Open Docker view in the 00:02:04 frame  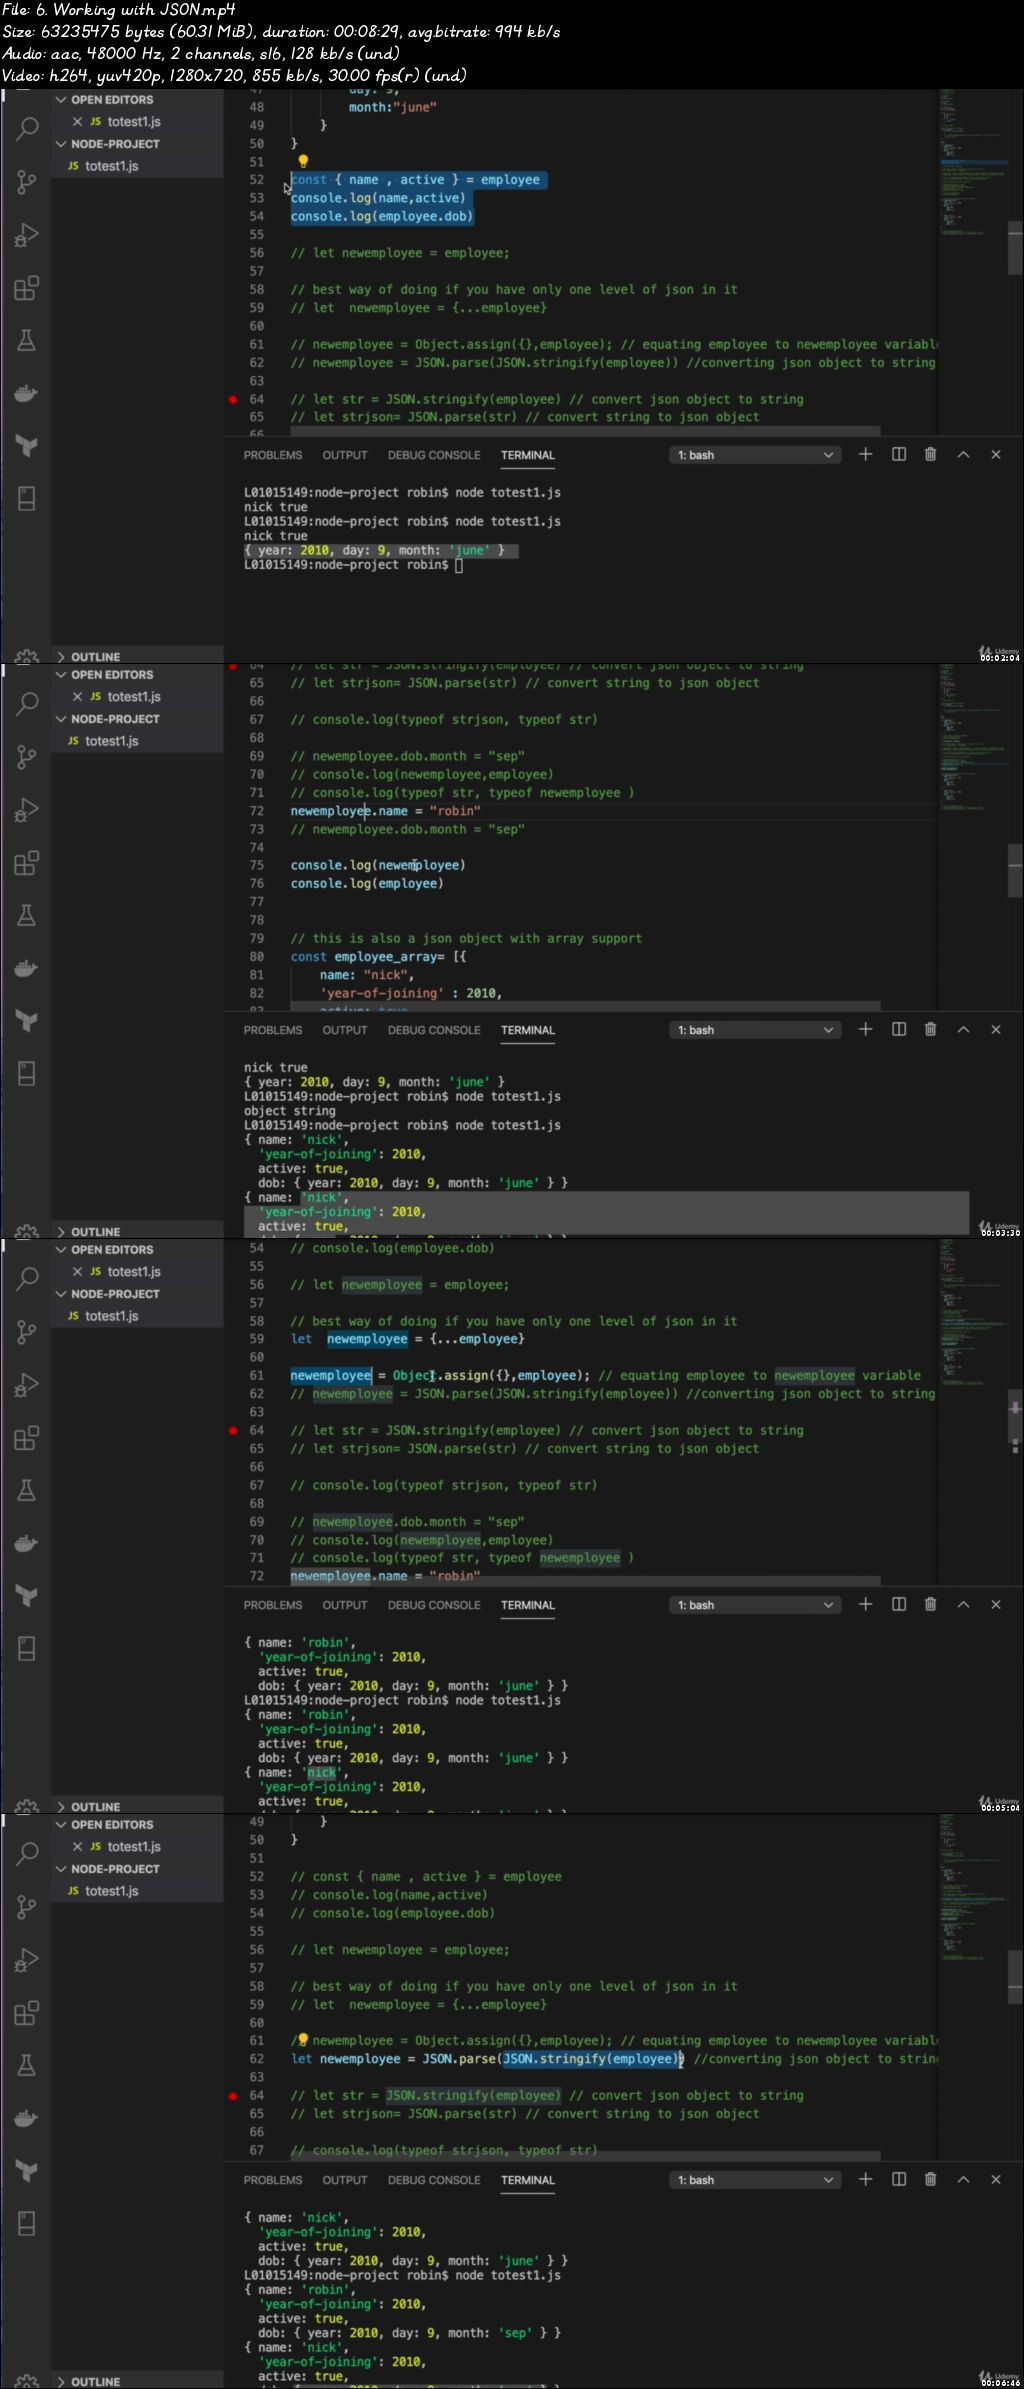(x=27, y=393)
